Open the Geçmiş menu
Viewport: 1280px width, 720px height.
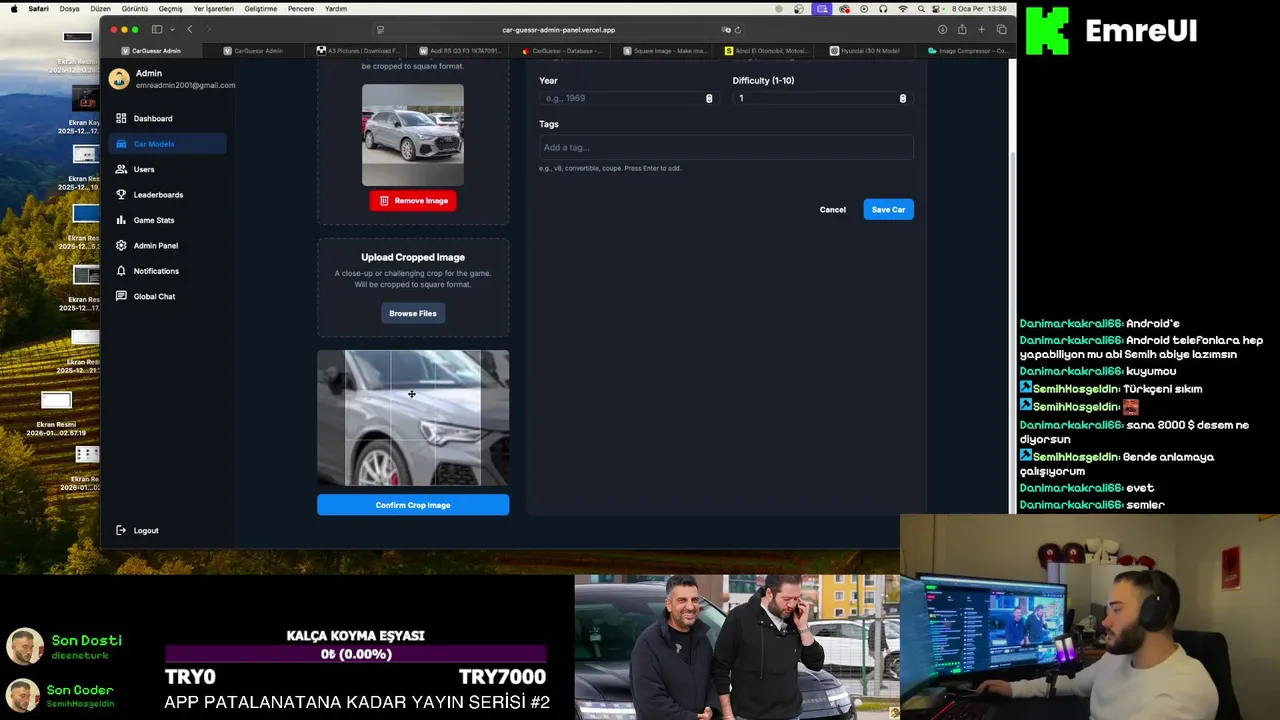(x=171, y=9)
